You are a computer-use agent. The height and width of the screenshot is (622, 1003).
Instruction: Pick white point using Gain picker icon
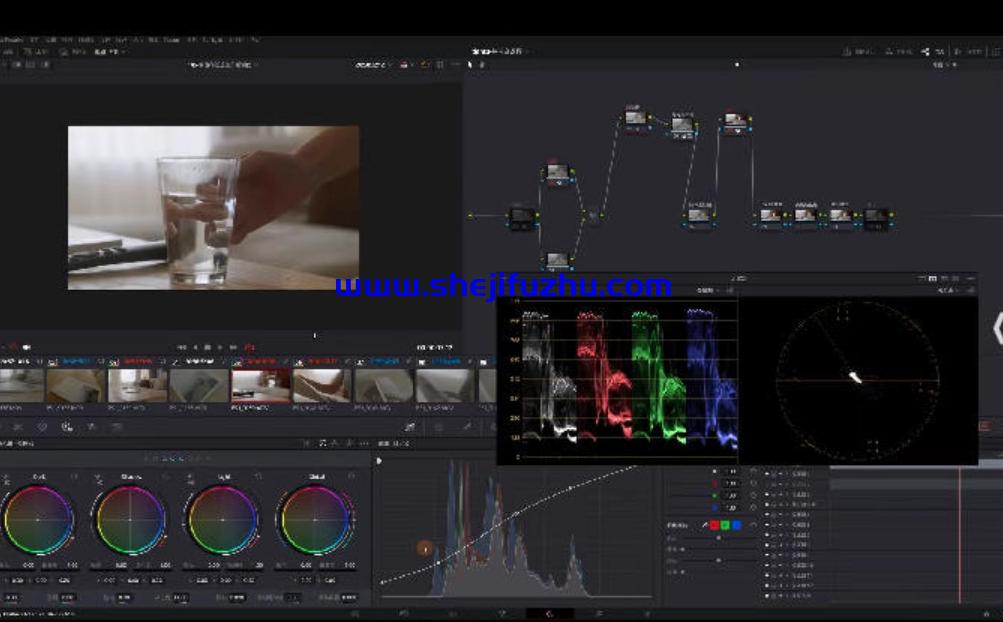coord(190,477)
